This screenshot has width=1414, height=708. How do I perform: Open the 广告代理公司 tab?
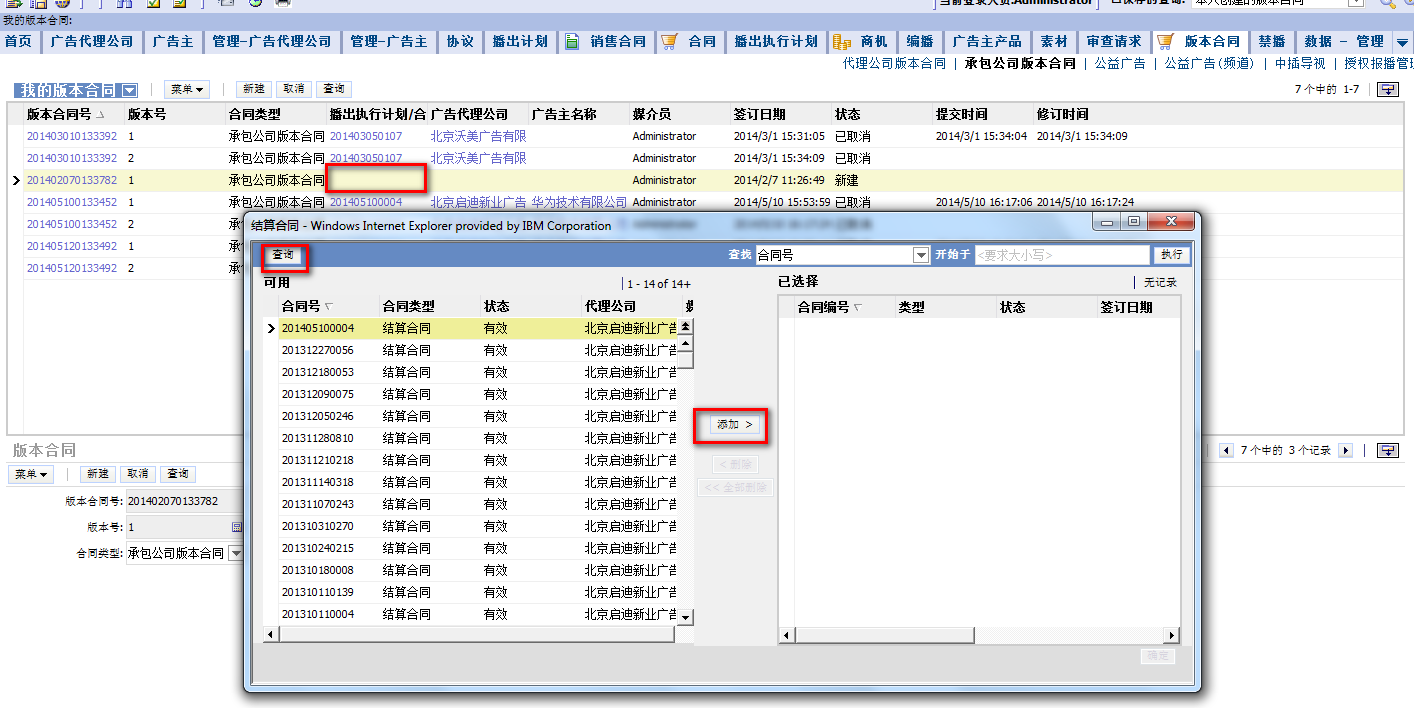91,41
